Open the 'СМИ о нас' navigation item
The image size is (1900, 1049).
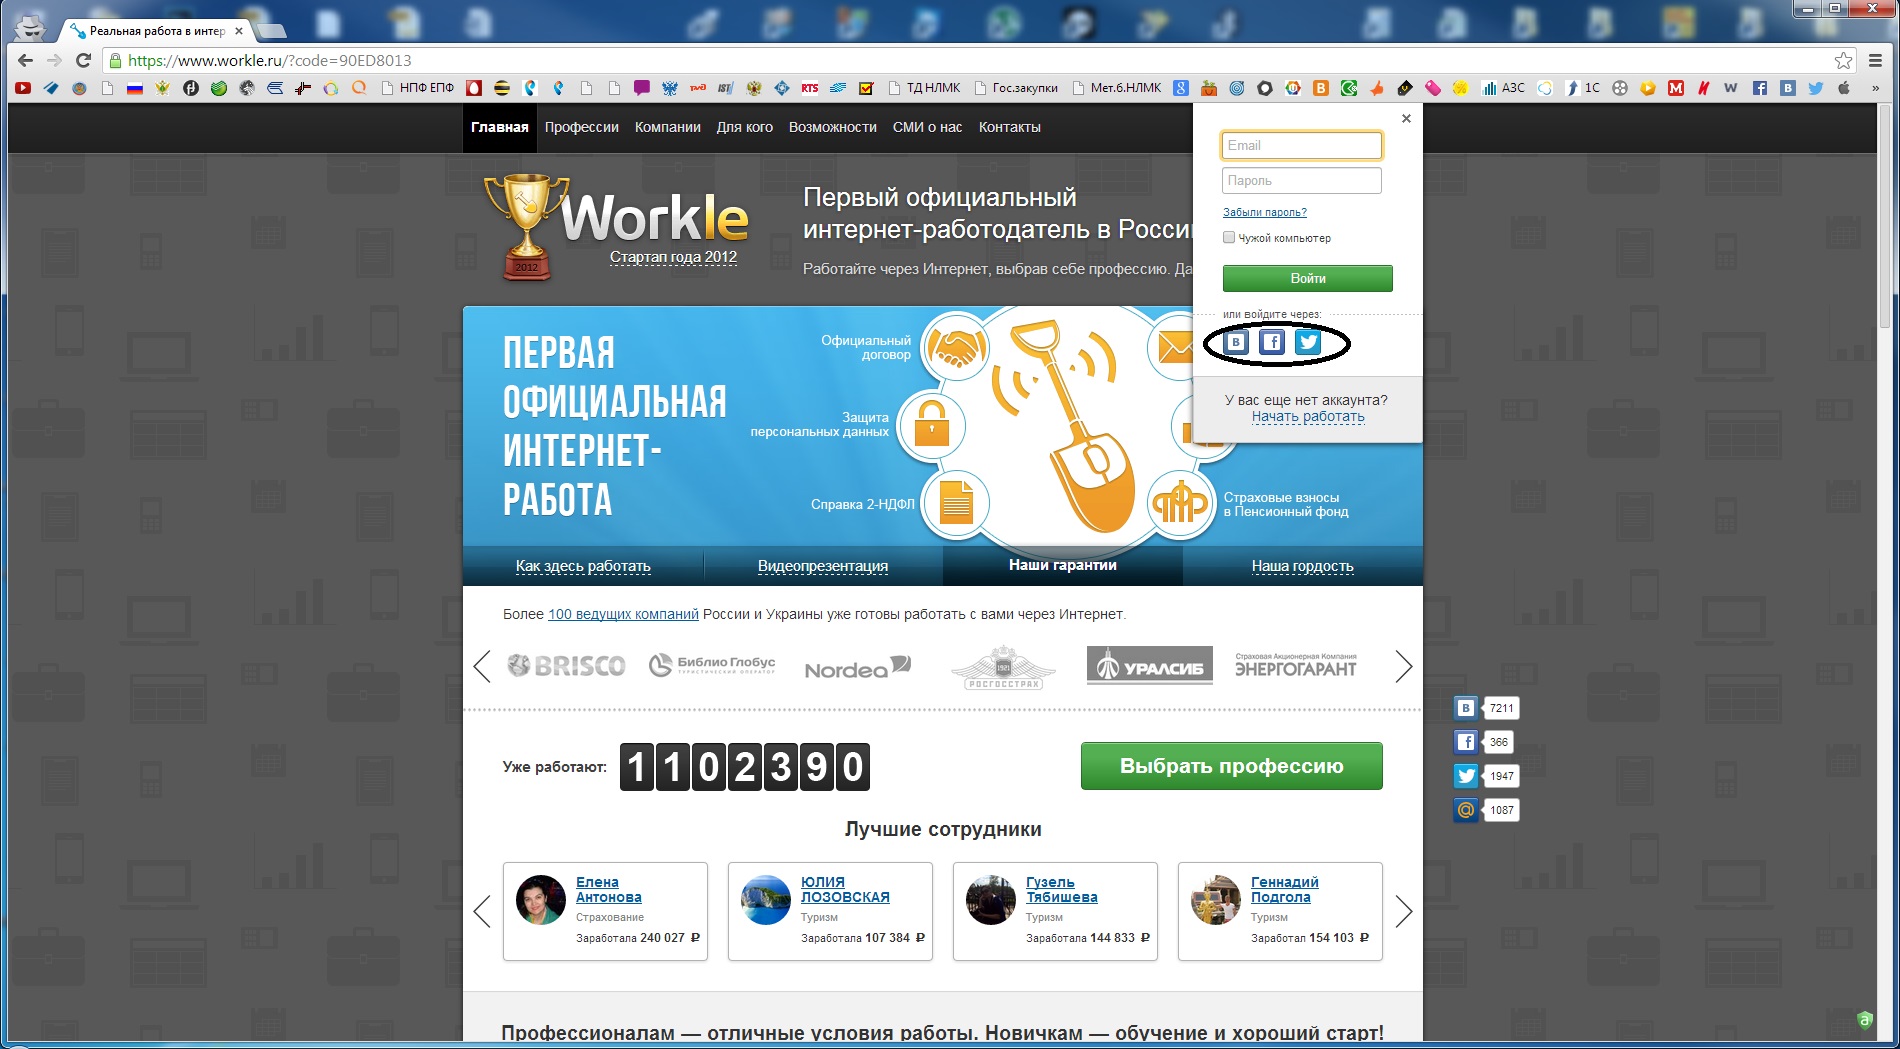pyautogui.click(x=927, y=127)
